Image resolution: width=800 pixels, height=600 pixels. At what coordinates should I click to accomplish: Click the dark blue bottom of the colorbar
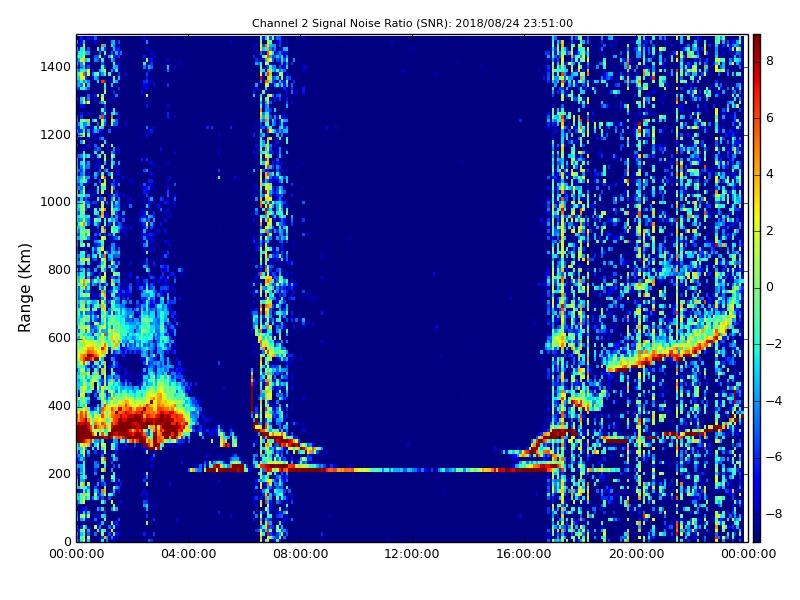click(757, 533)
